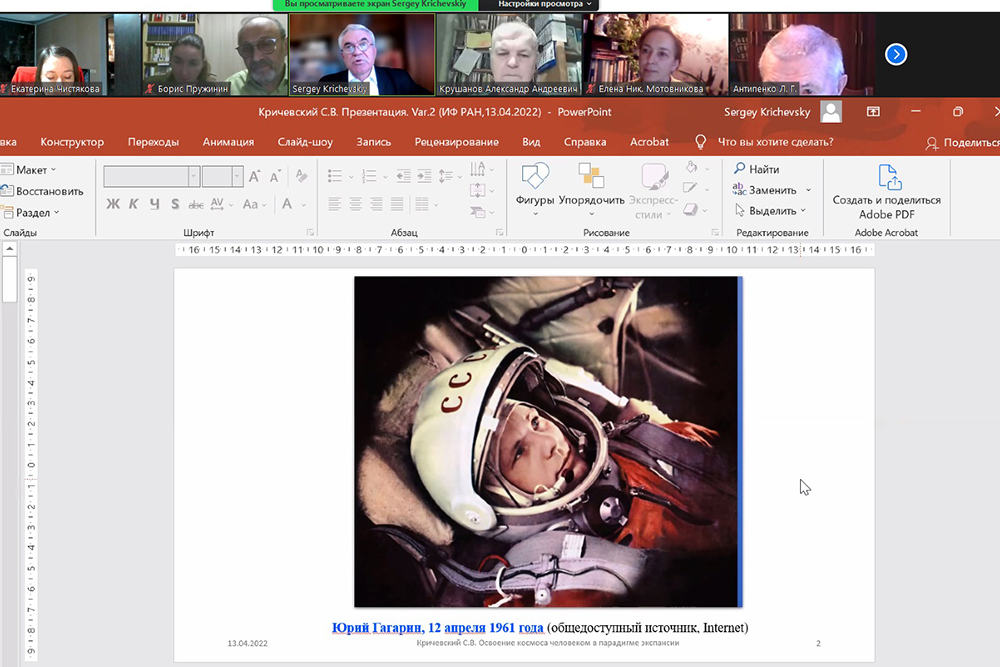Show next participants with blue arrow
Viewport: 1000px width, 667px height.
(x=896, y=54)
